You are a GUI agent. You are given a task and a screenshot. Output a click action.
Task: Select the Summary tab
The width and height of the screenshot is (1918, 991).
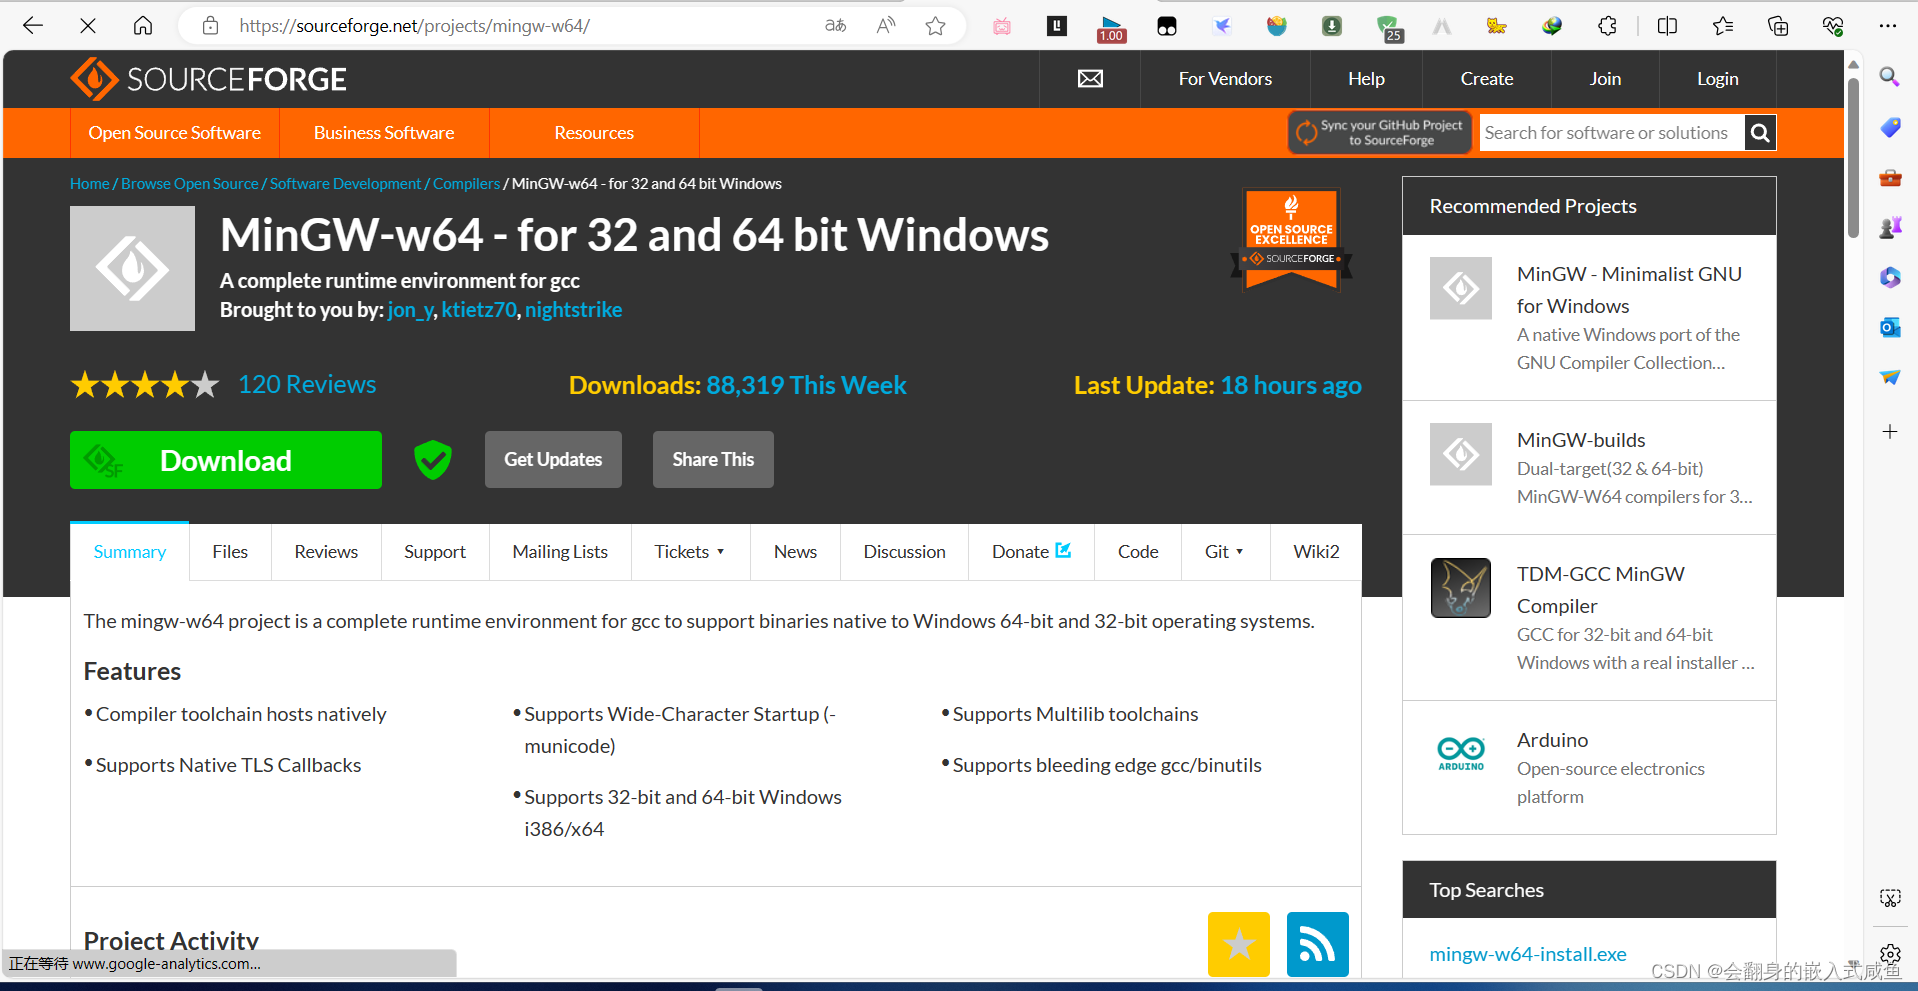pos(130,552)
